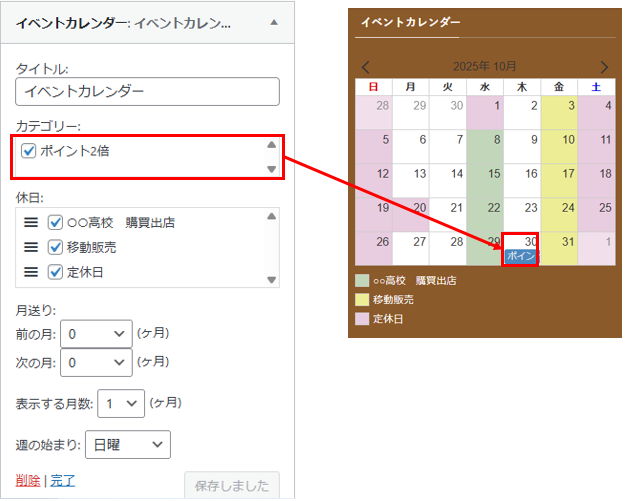Open the 週の始まり dropdown
Screen dimensions: 625x501
coord(126,444)
